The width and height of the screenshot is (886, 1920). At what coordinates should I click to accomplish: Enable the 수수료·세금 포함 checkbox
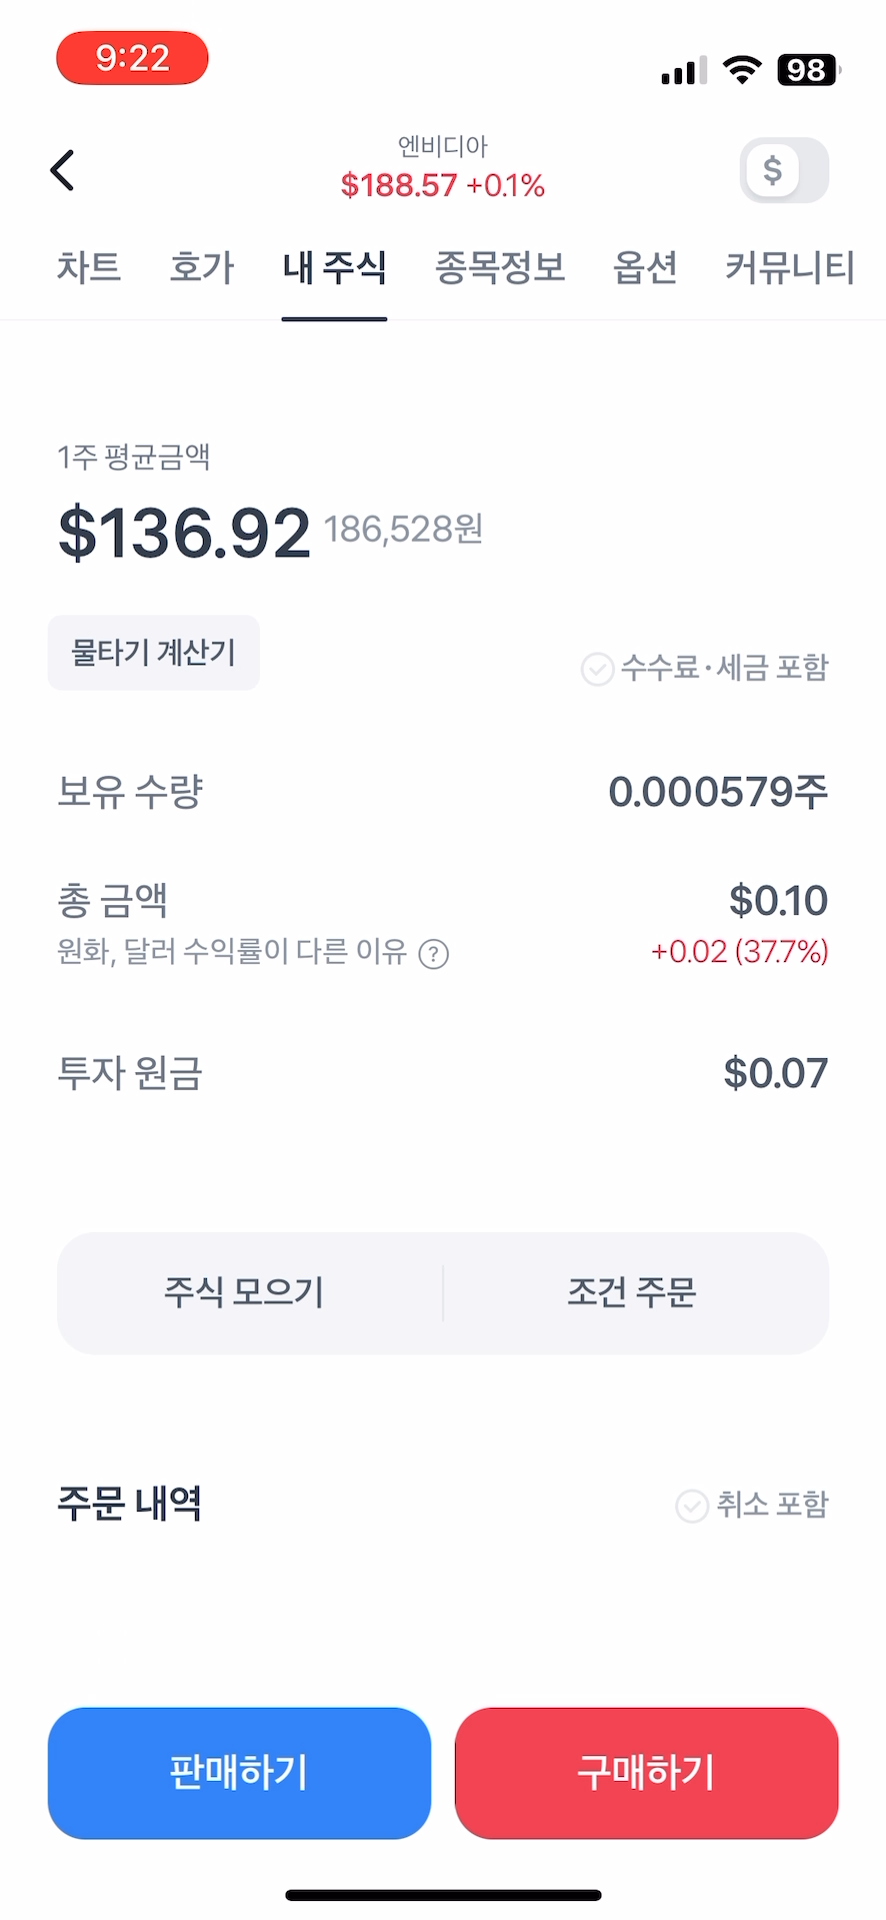point(598,668)
